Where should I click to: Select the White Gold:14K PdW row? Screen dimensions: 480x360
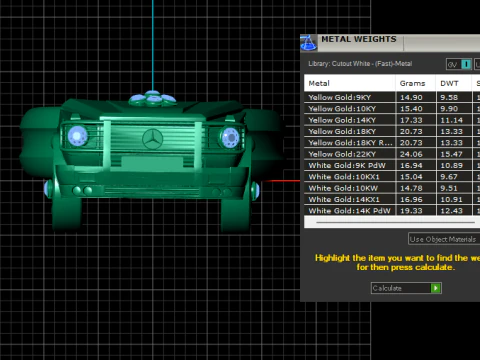(392, 211)
